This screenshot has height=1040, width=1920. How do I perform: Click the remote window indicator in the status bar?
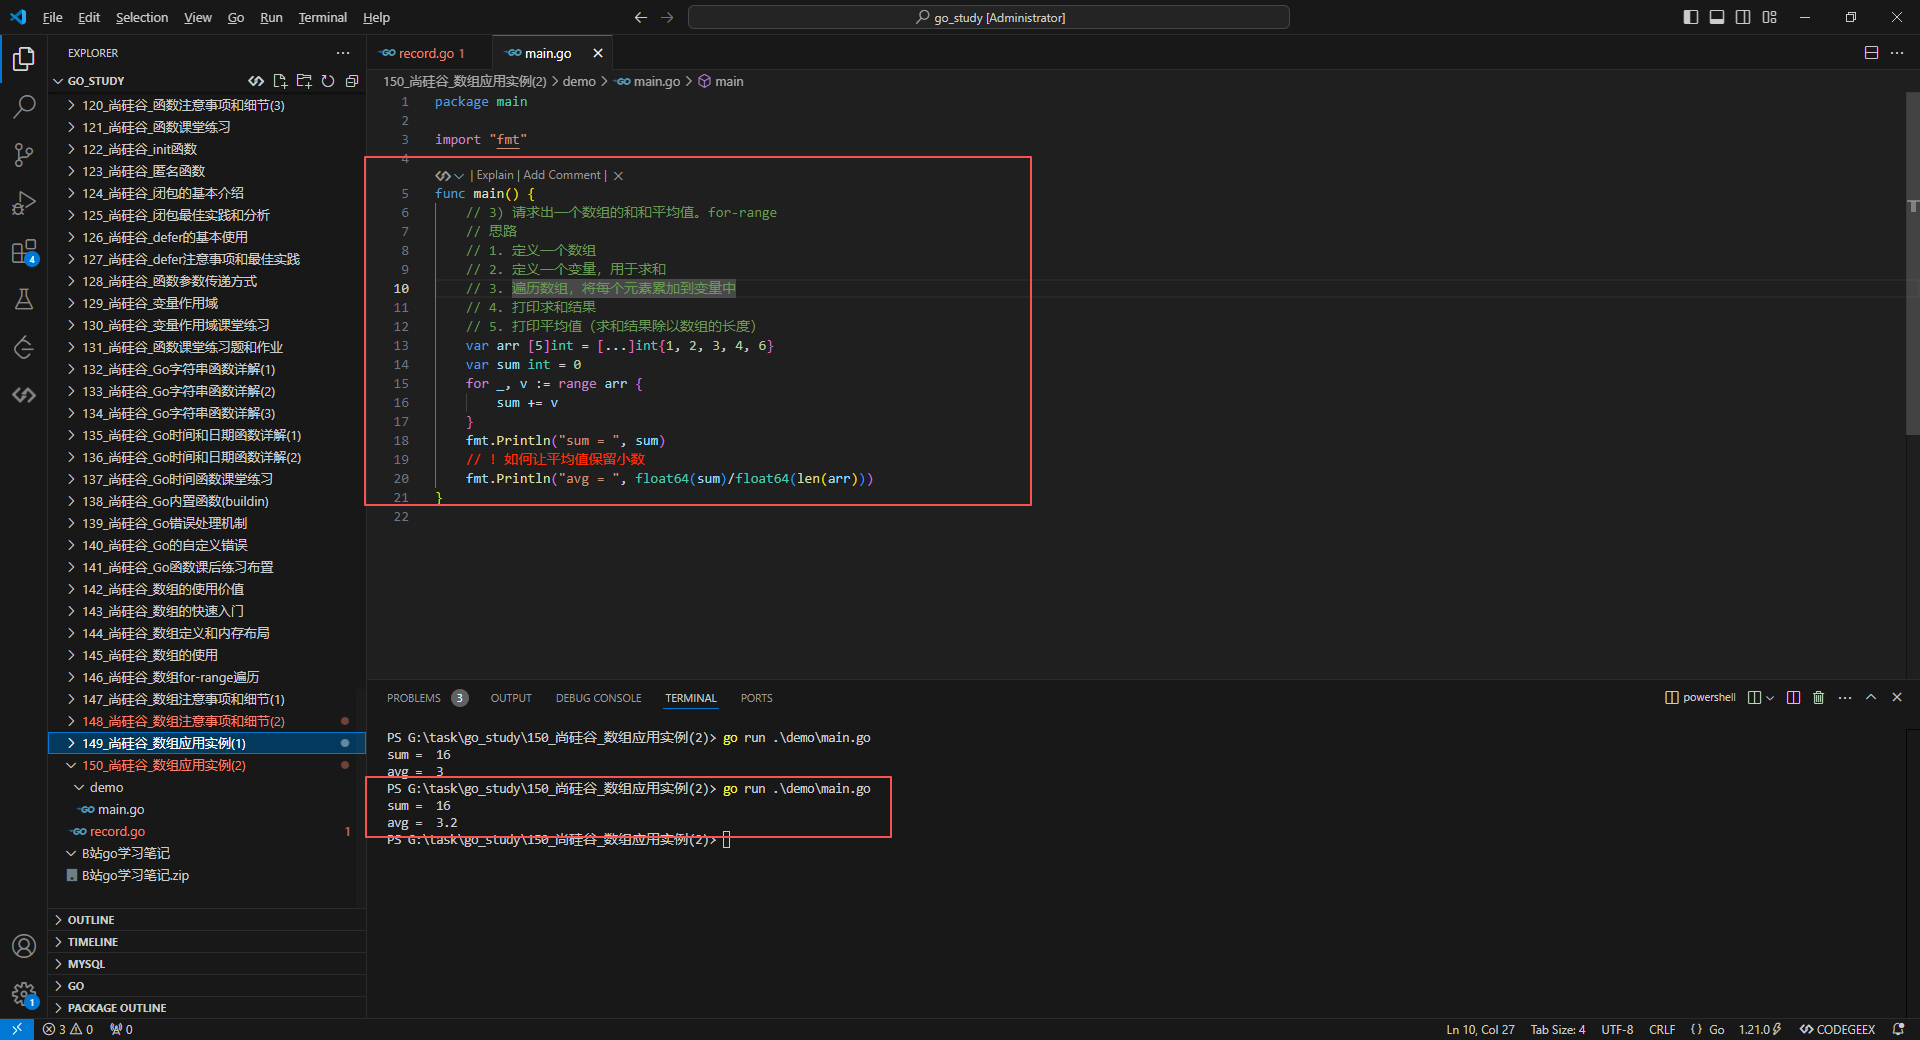[x=17, y=1029]
